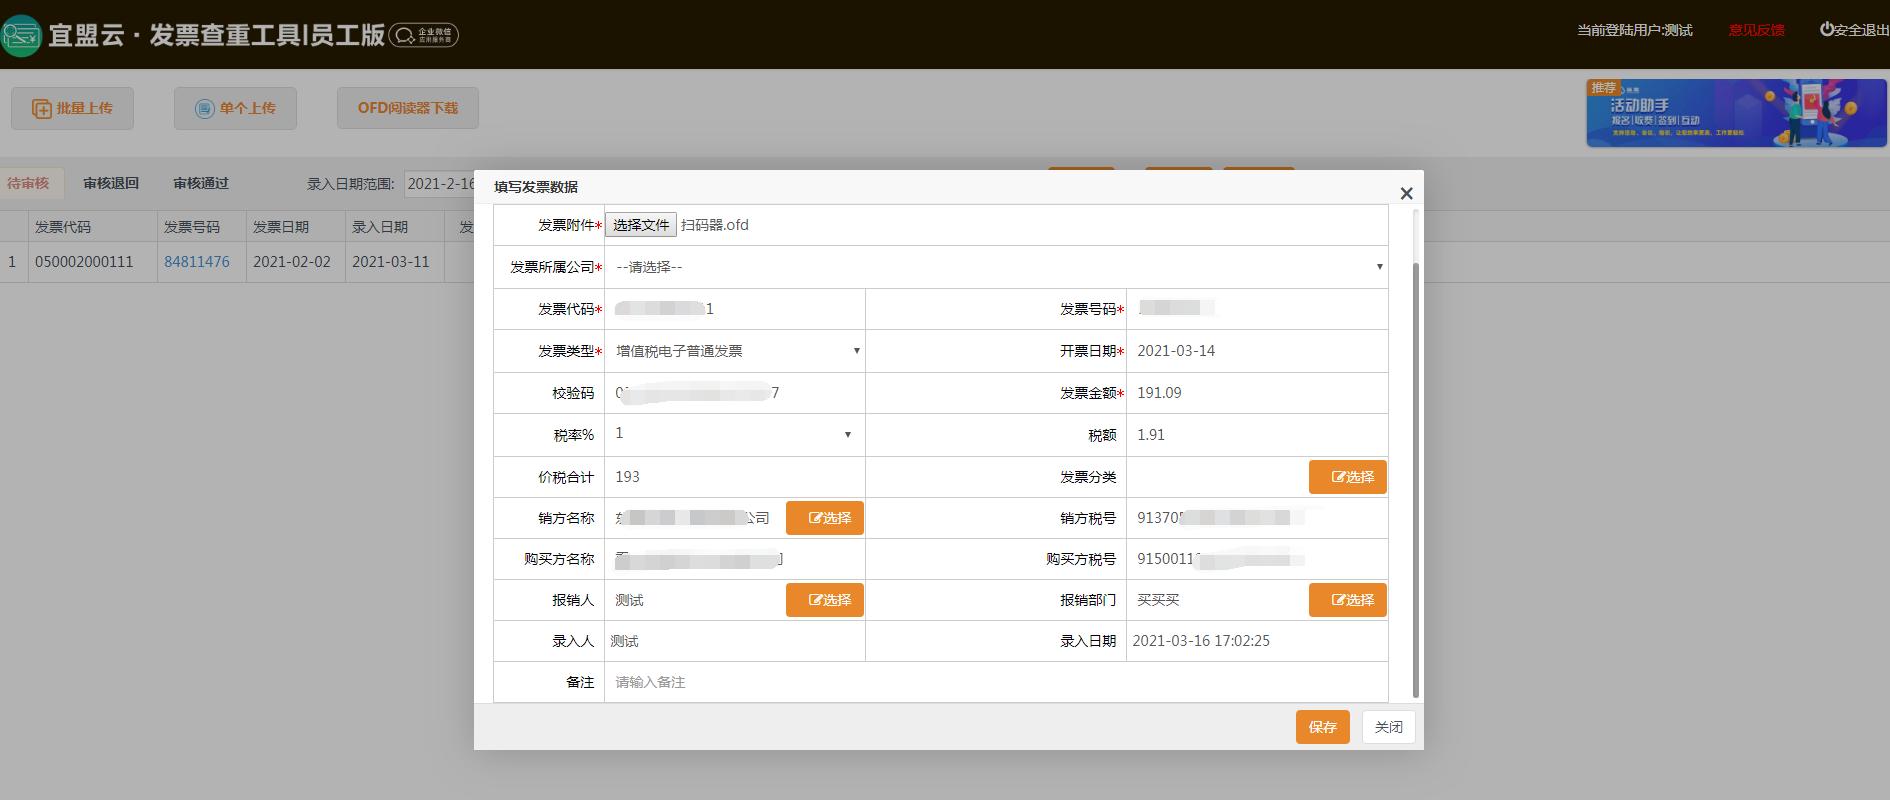Click the 发票金额 field 191.09
1890x800 pixels.
[x=1257, y=393]
